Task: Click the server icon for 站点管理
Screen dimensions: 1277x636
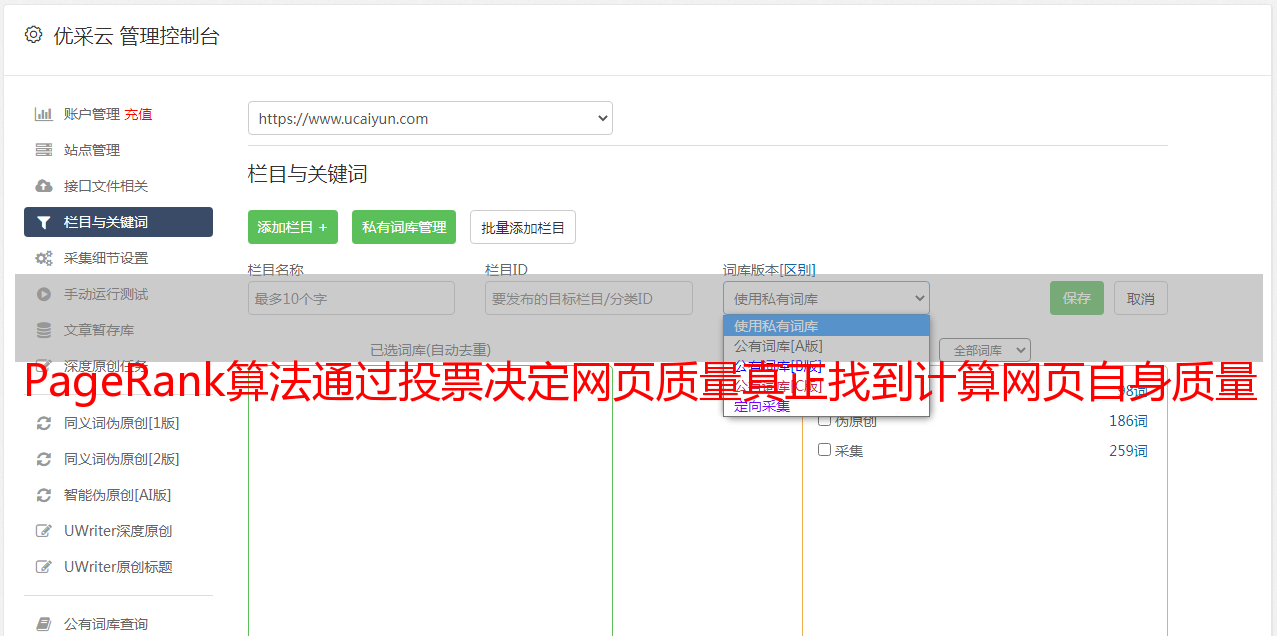Action: coord(44,150)
